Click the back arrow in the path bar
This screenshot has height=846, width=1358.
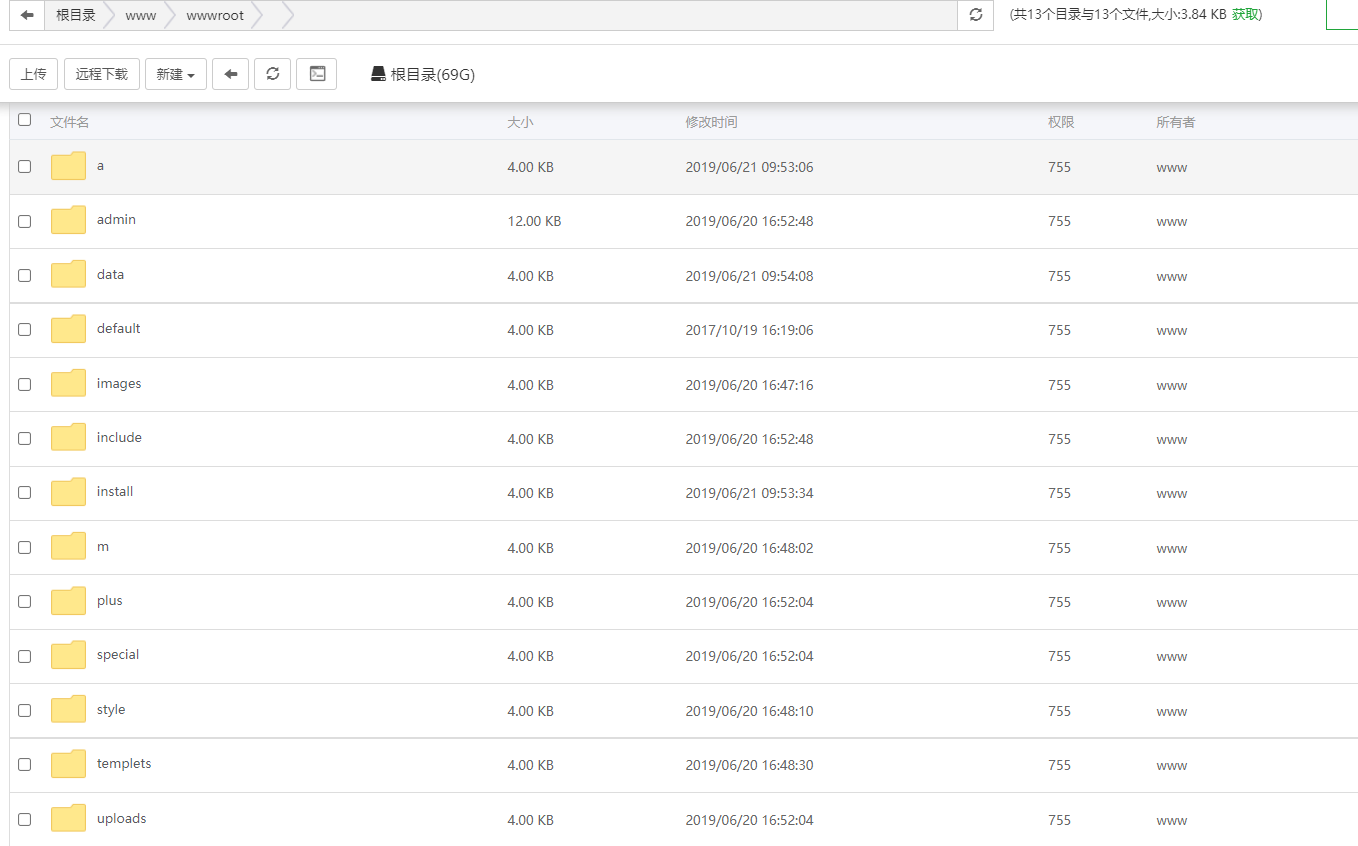coord(27,15)
